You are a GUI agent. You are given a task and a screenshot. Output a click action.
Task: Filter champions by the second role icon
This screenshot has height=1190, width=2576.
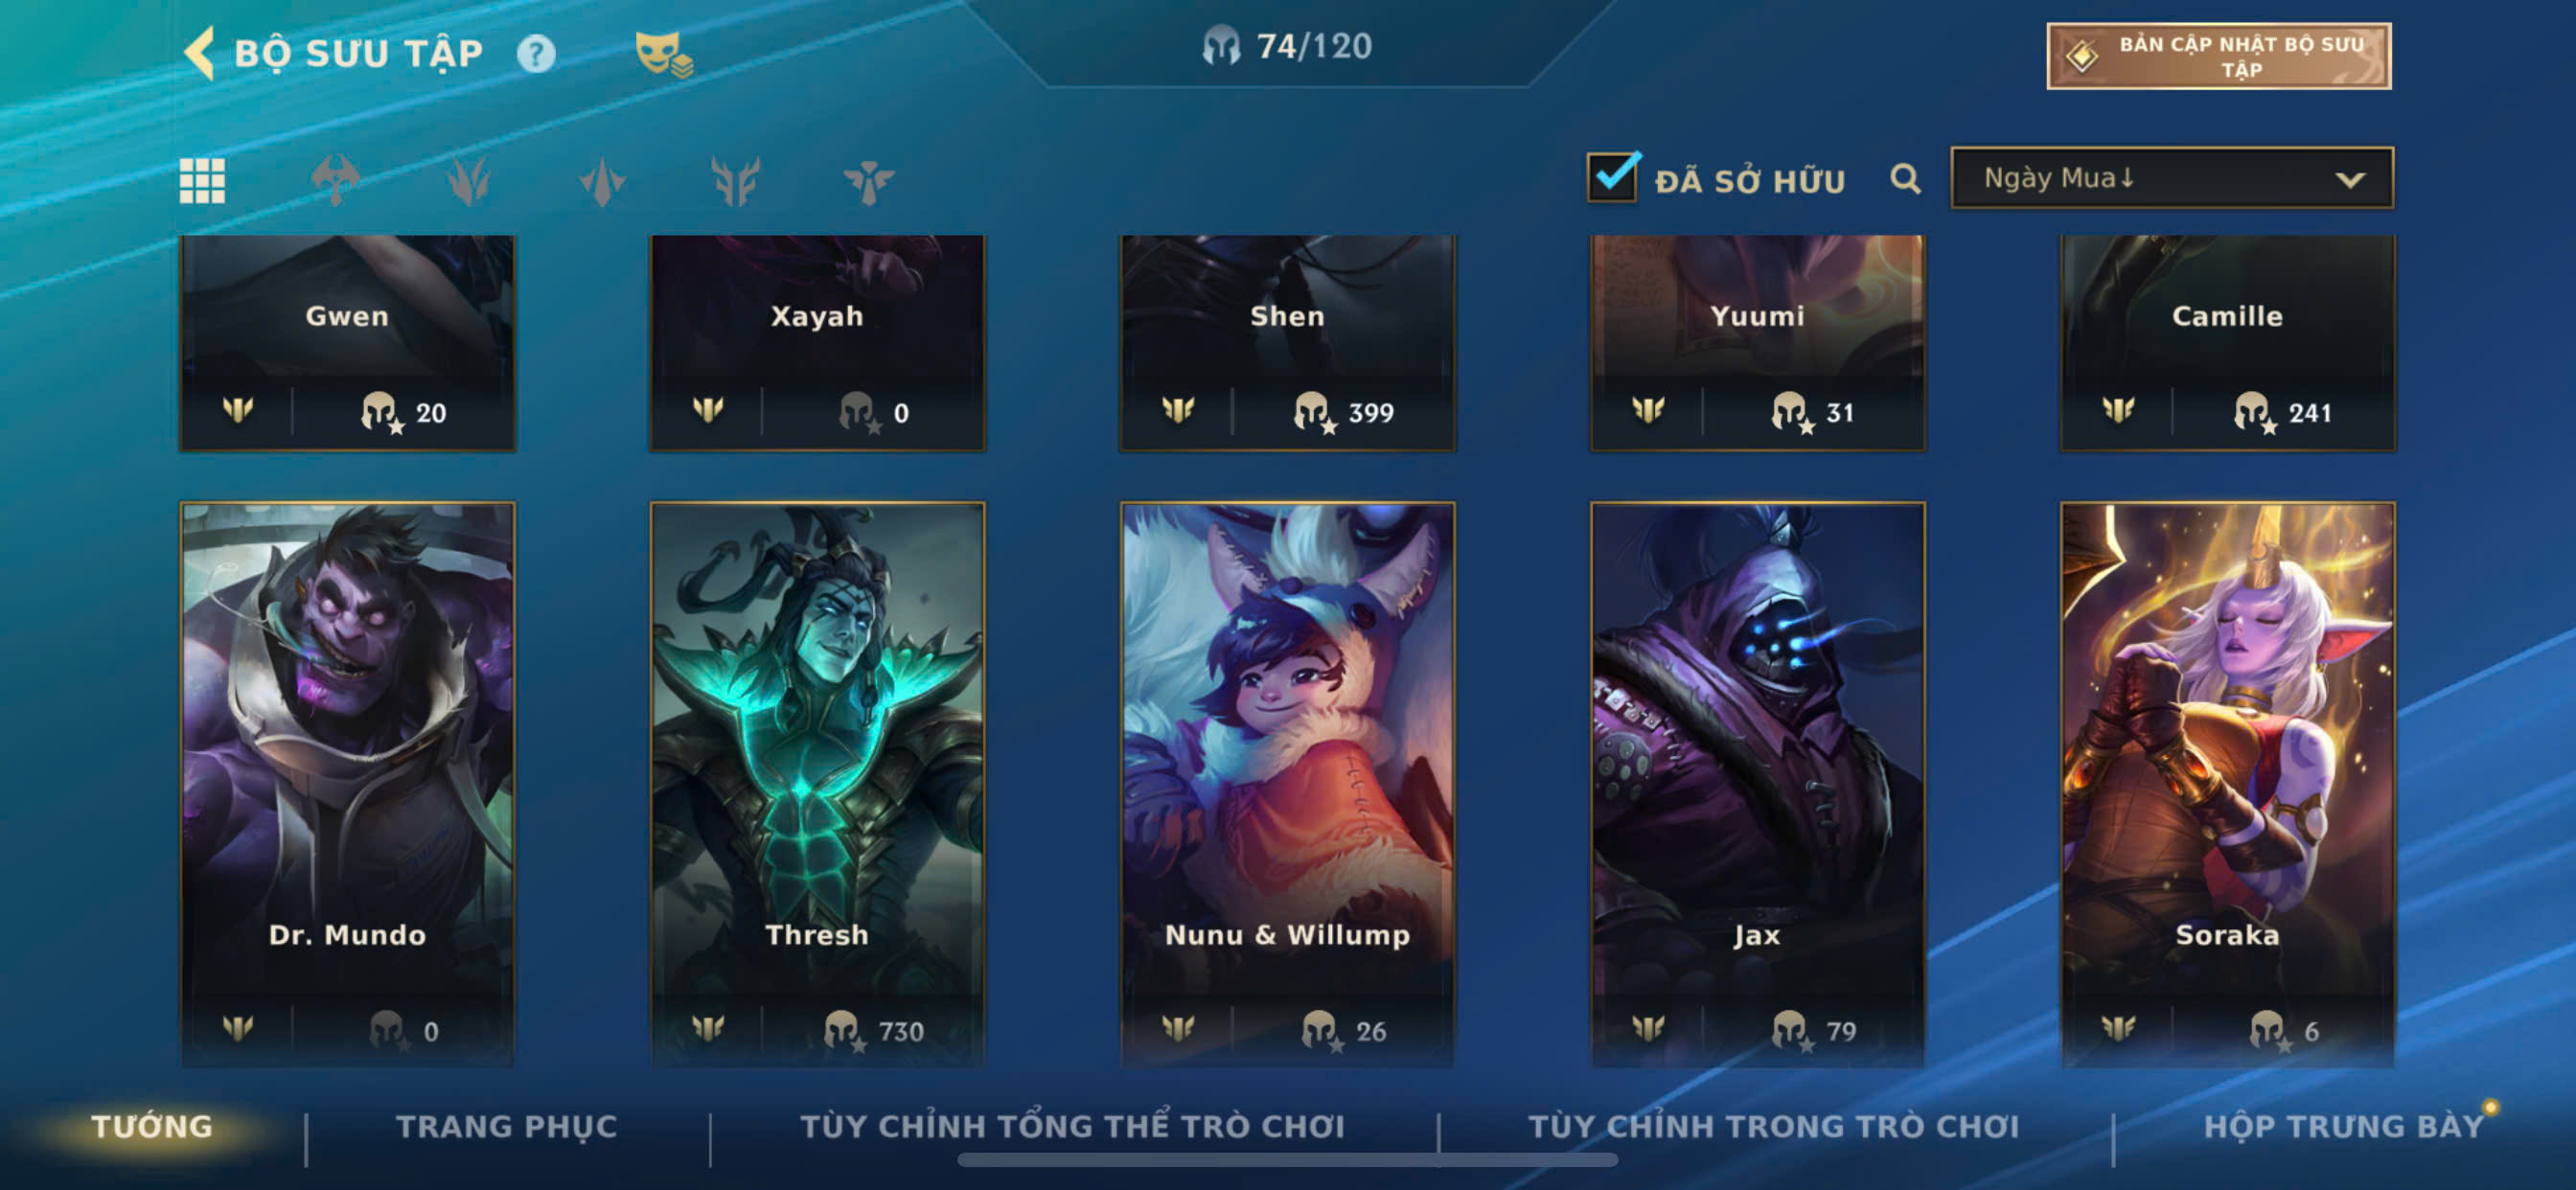point(468,181)
